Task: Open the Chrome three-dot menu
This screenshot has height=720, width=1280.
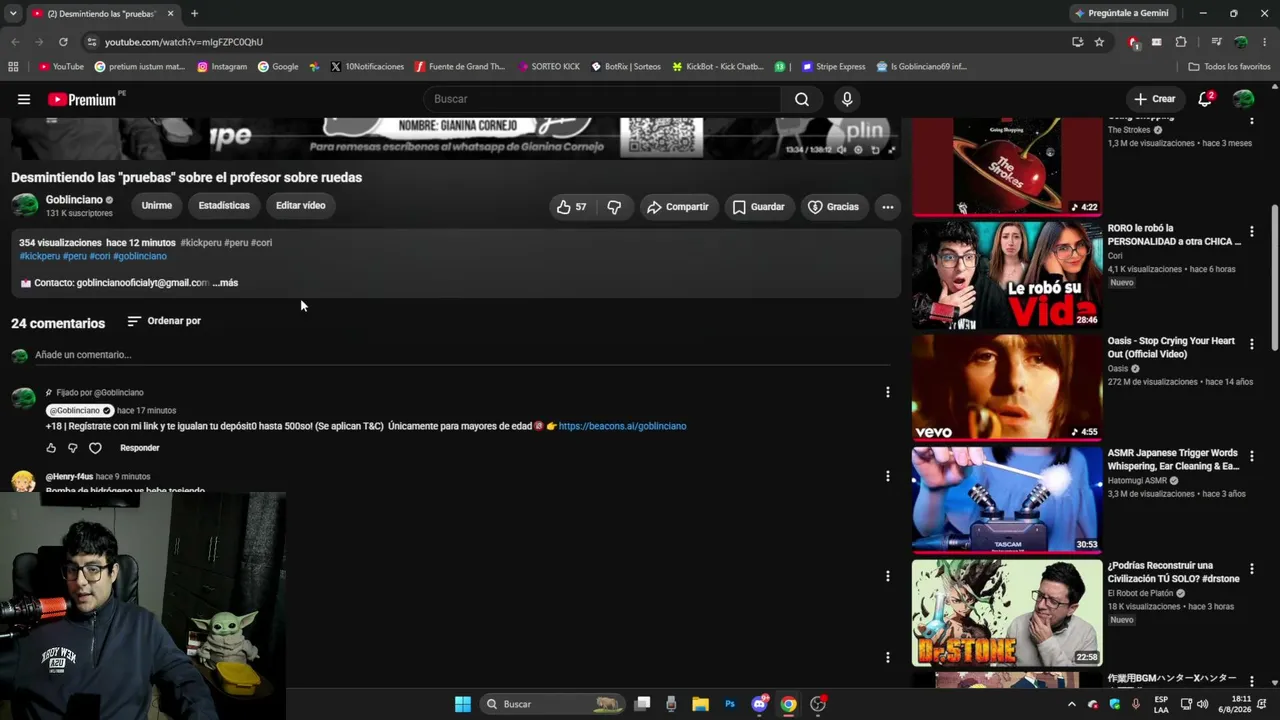Action: [x=1265, y=42]
